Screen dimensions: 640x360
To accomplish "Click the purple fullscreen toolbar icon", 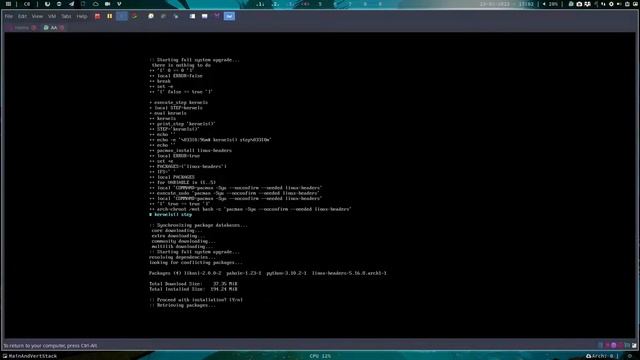I will (217, 16).
